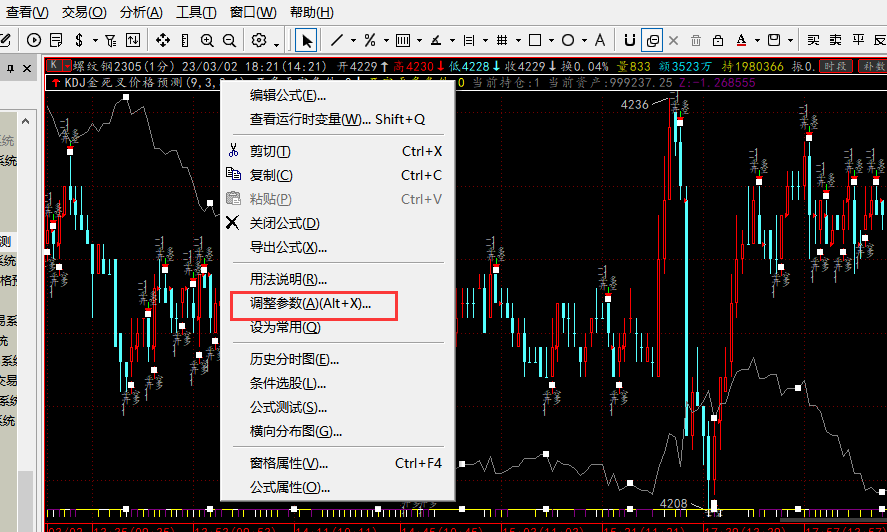
Task: Select the horizontal levels drawing tool
Action: pyautogui.click(x=468, y=40)
